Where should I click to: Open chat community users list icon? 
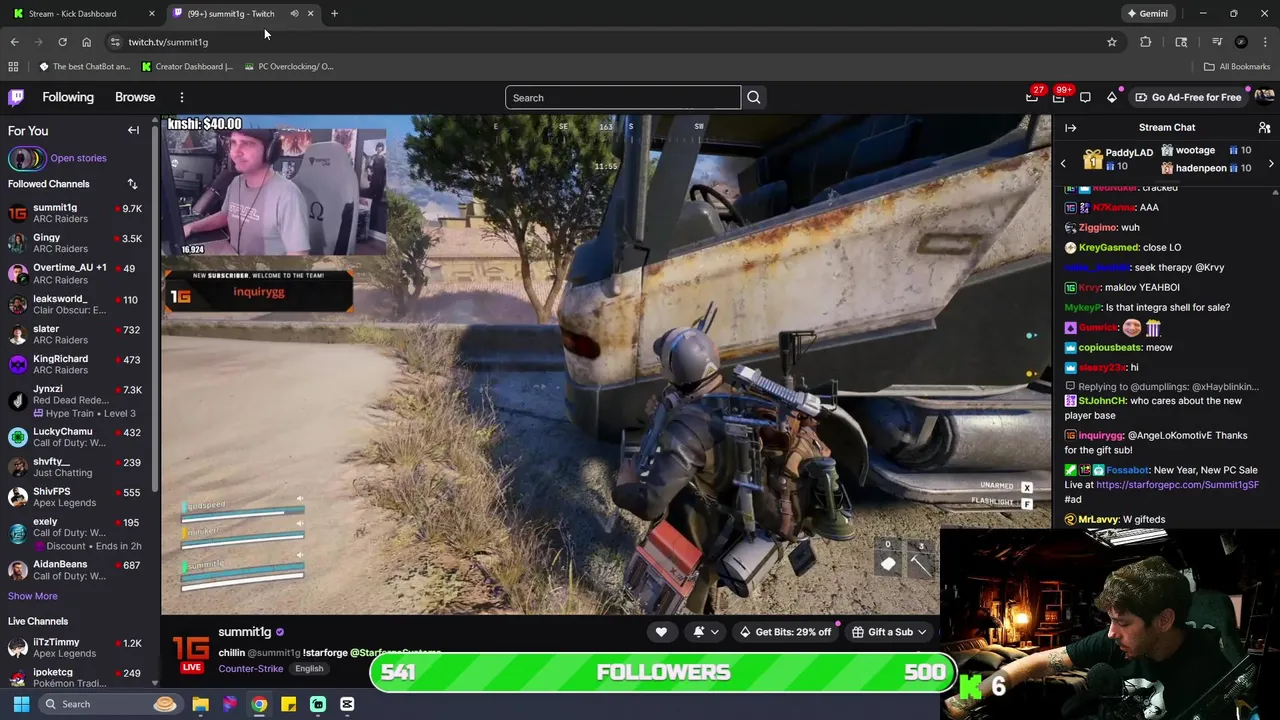(x=1264, y=128)
